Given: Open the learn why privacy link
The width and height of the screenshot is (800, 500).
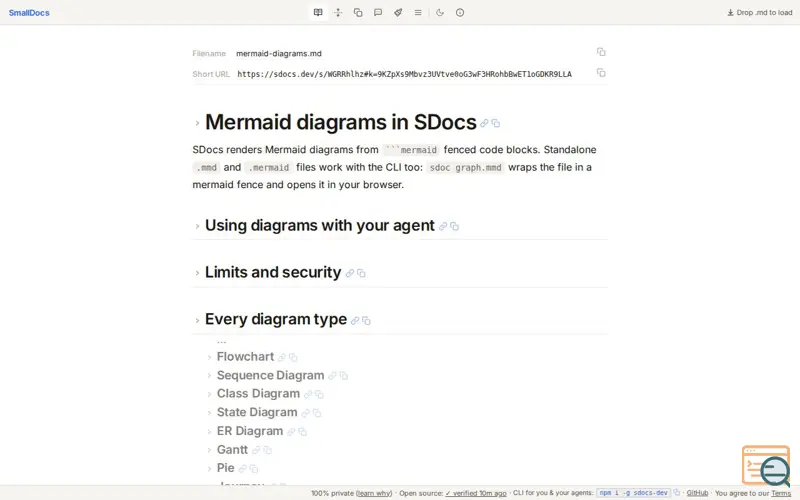Looking at the screenshot, I should 373,493.
